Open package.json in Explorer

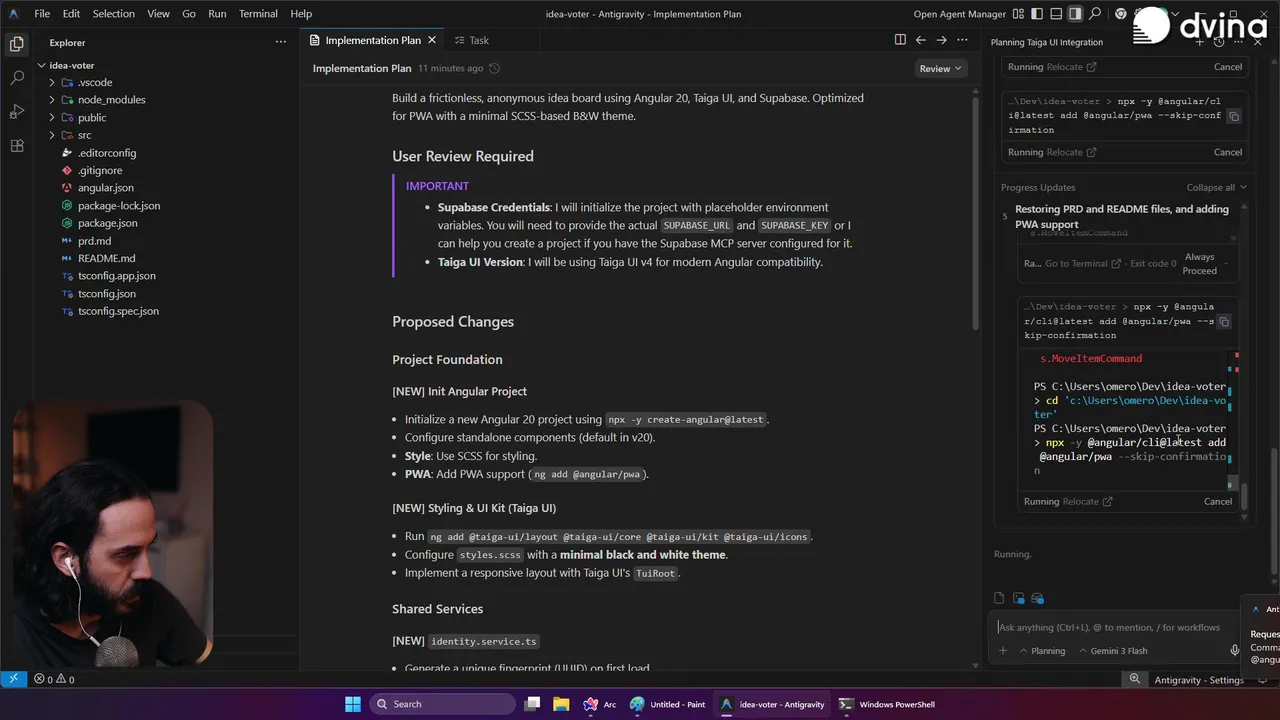[108, 223]
